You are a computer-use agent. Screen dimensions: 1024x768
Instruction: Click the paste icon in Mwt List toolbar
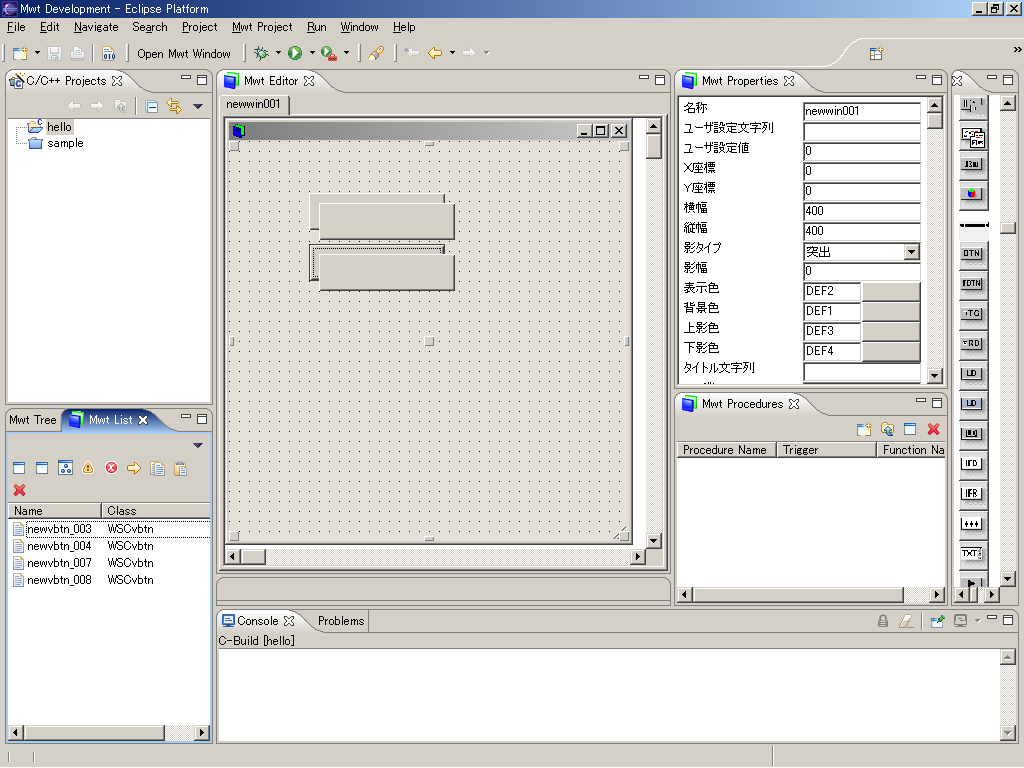click(181, 468)
